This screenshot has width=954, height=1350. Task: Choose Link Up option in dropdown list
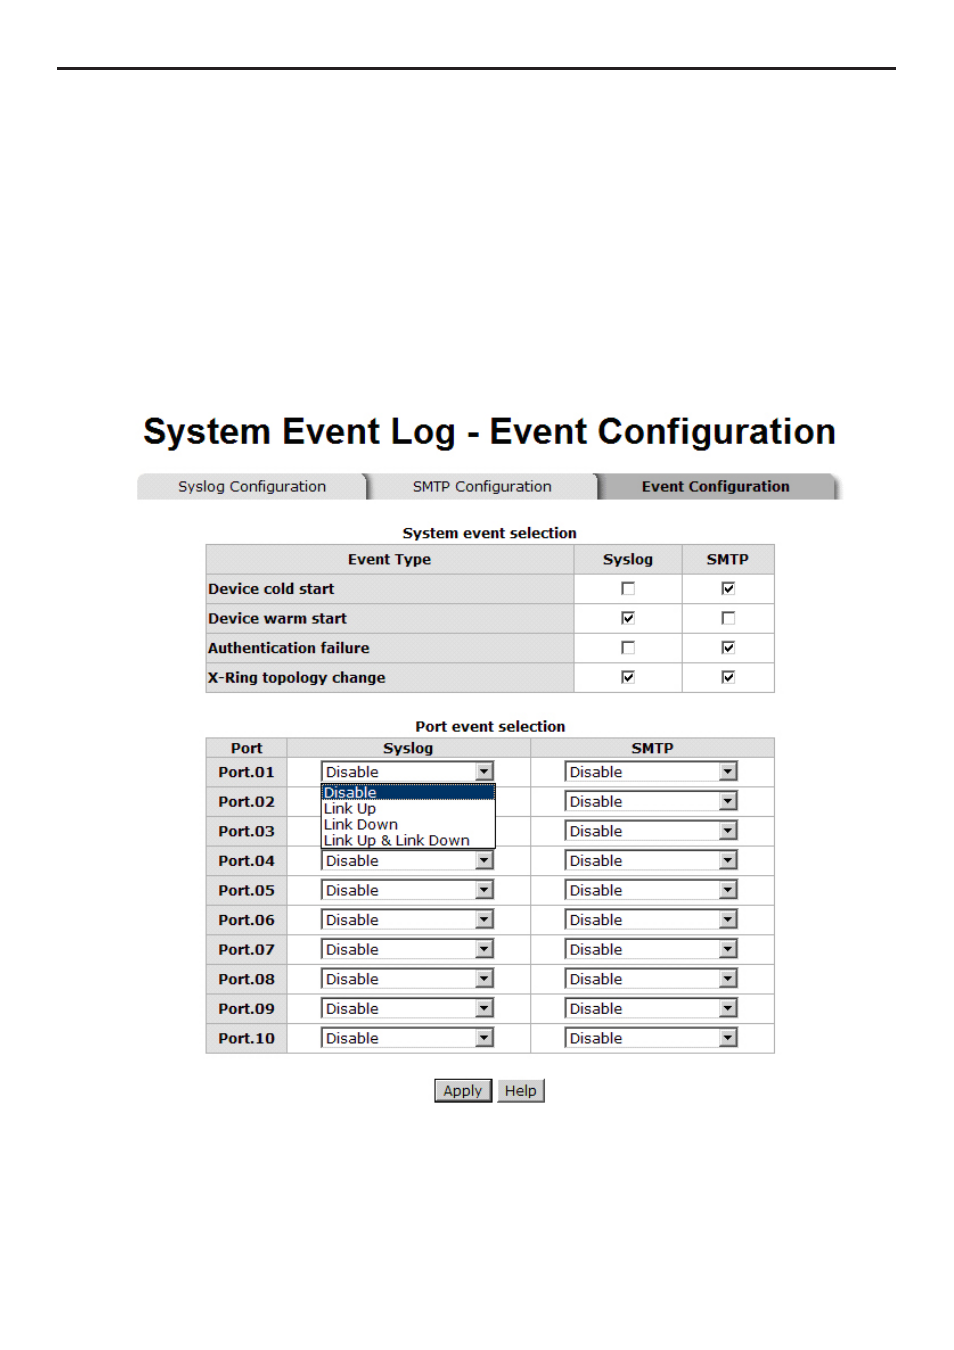coord(408,808)
